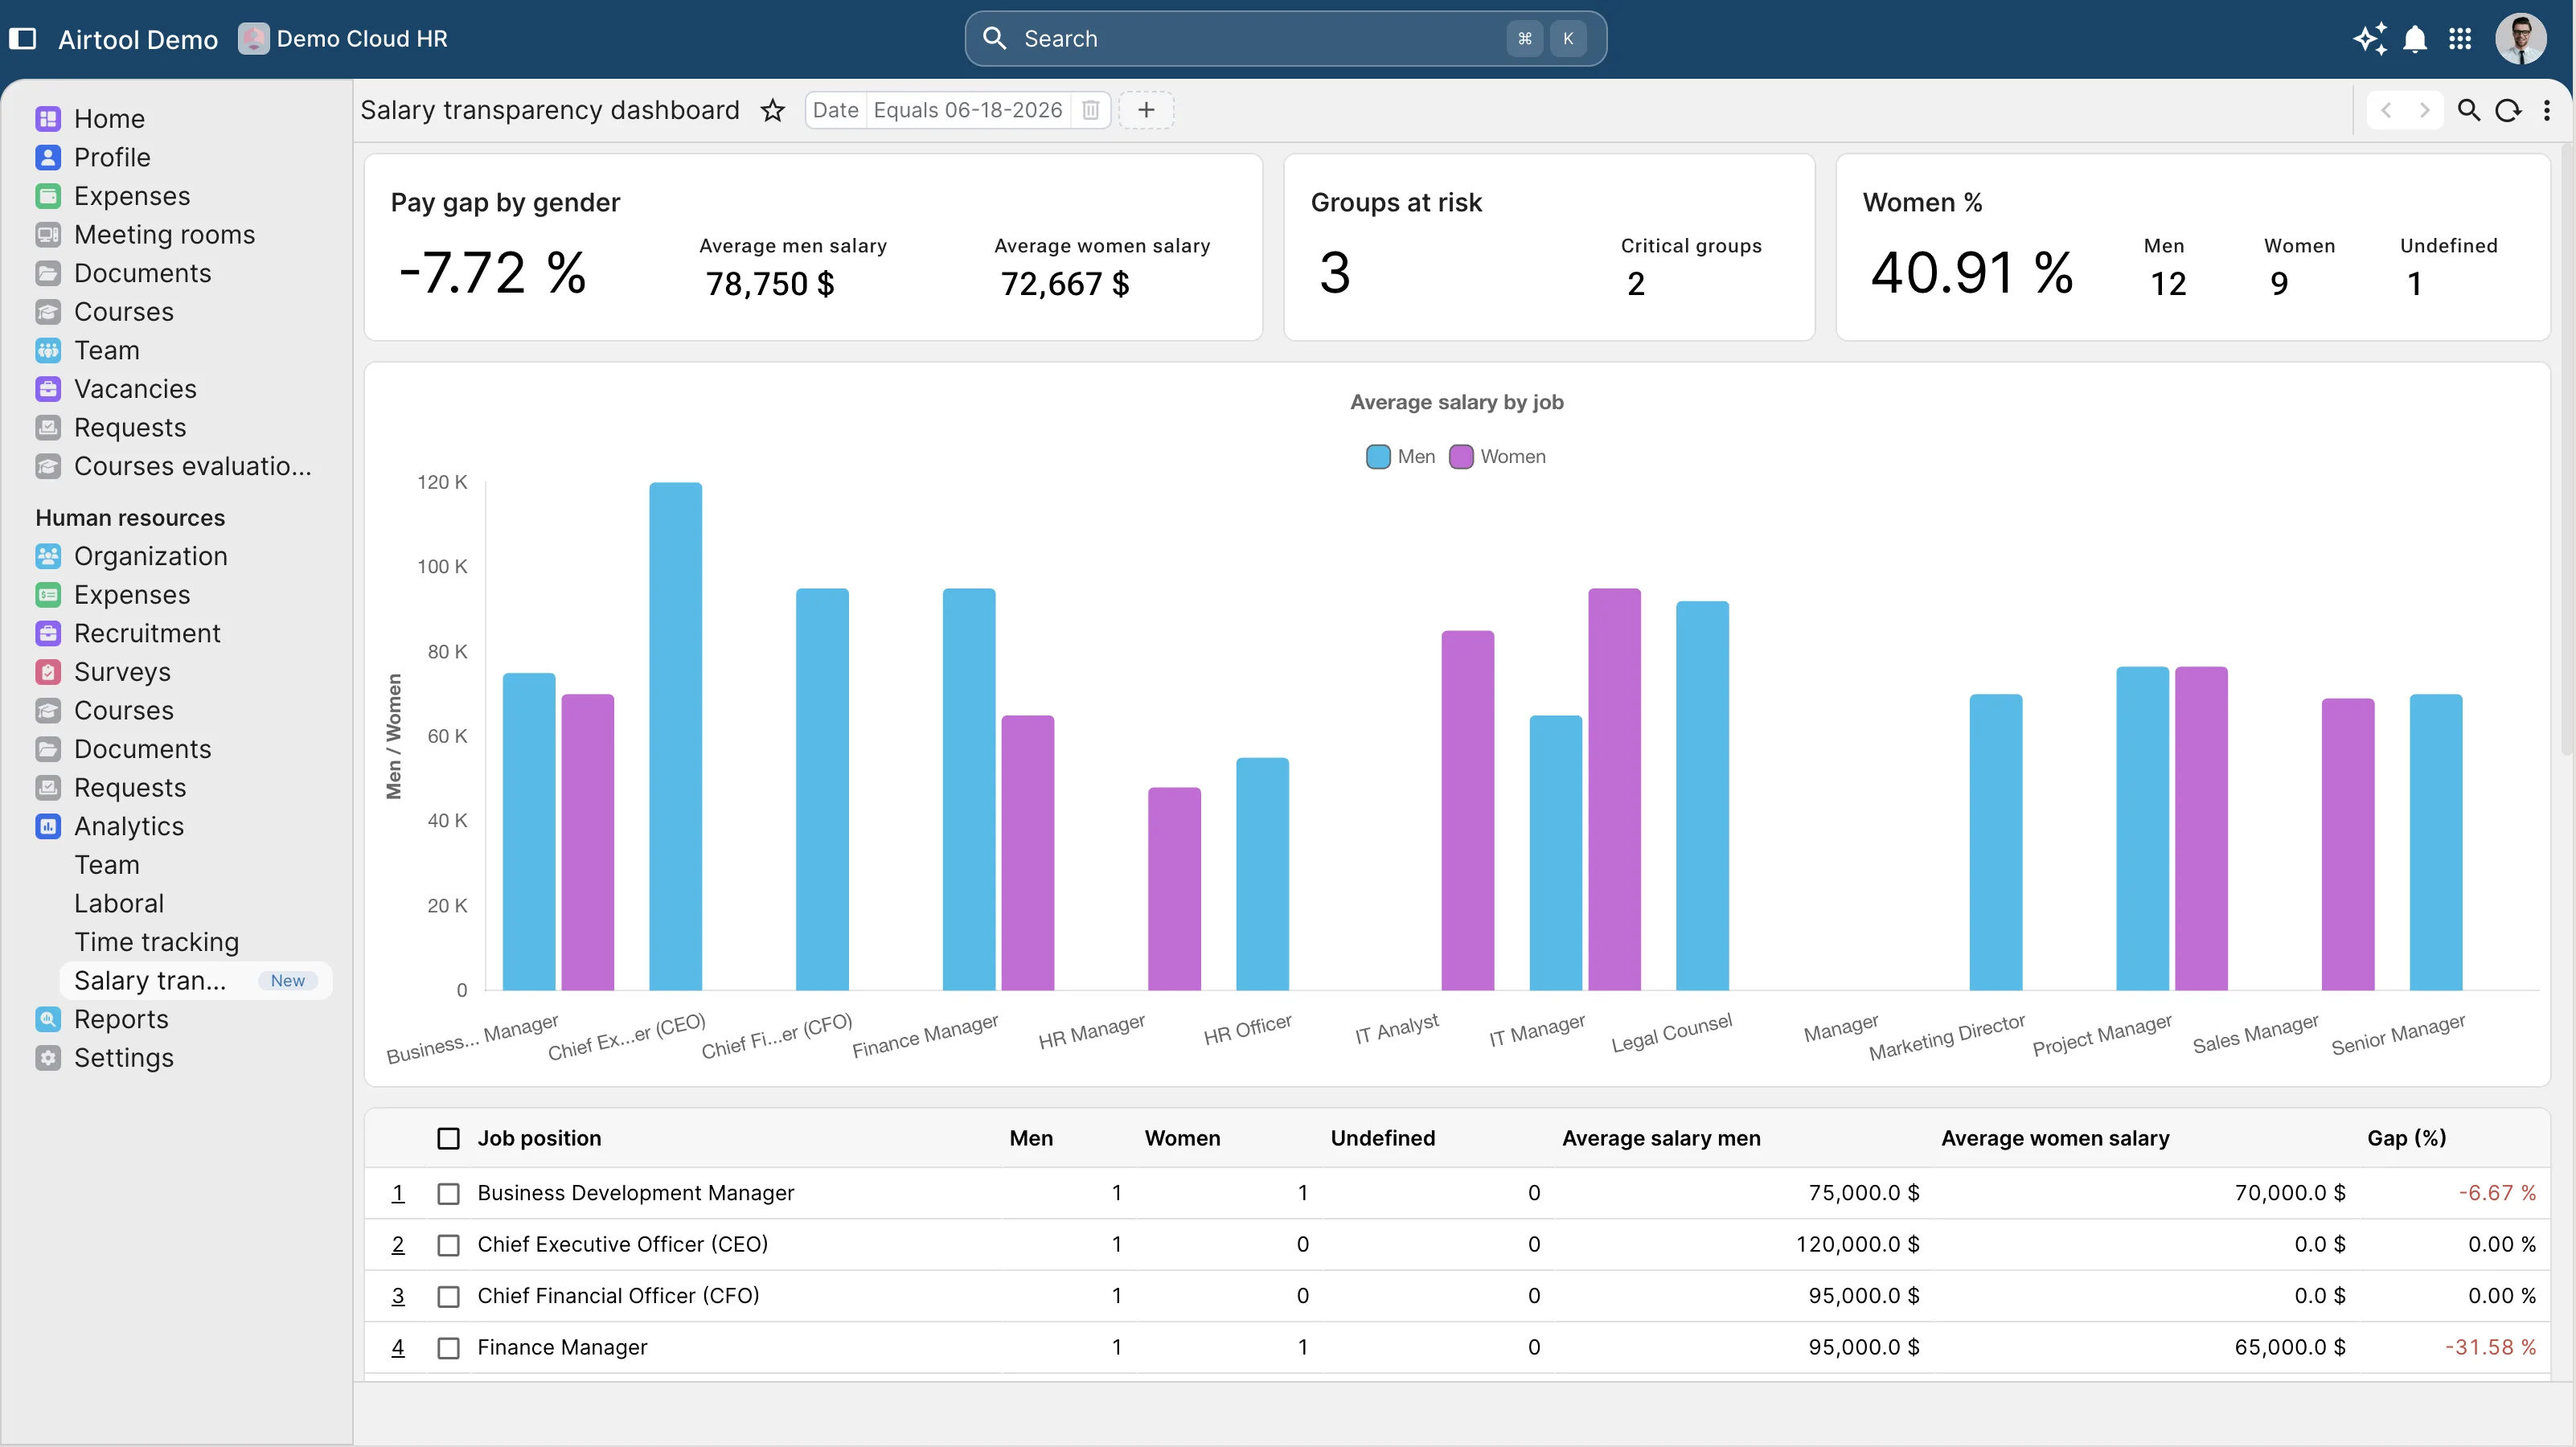The width and height of the screenshot is (2576, 1447).
Task: Open Laboral under Analytics
Action: (x=119, y=904)
